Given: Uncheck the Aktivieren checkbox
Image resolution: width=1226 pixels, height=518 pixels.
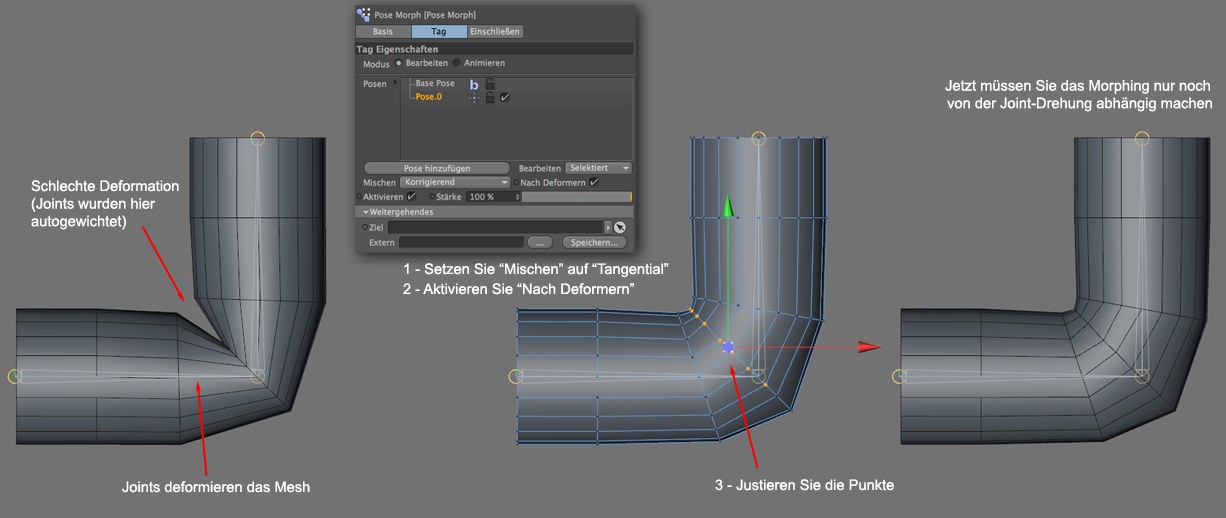Looking at the screenshot, I should pos(411,198).
